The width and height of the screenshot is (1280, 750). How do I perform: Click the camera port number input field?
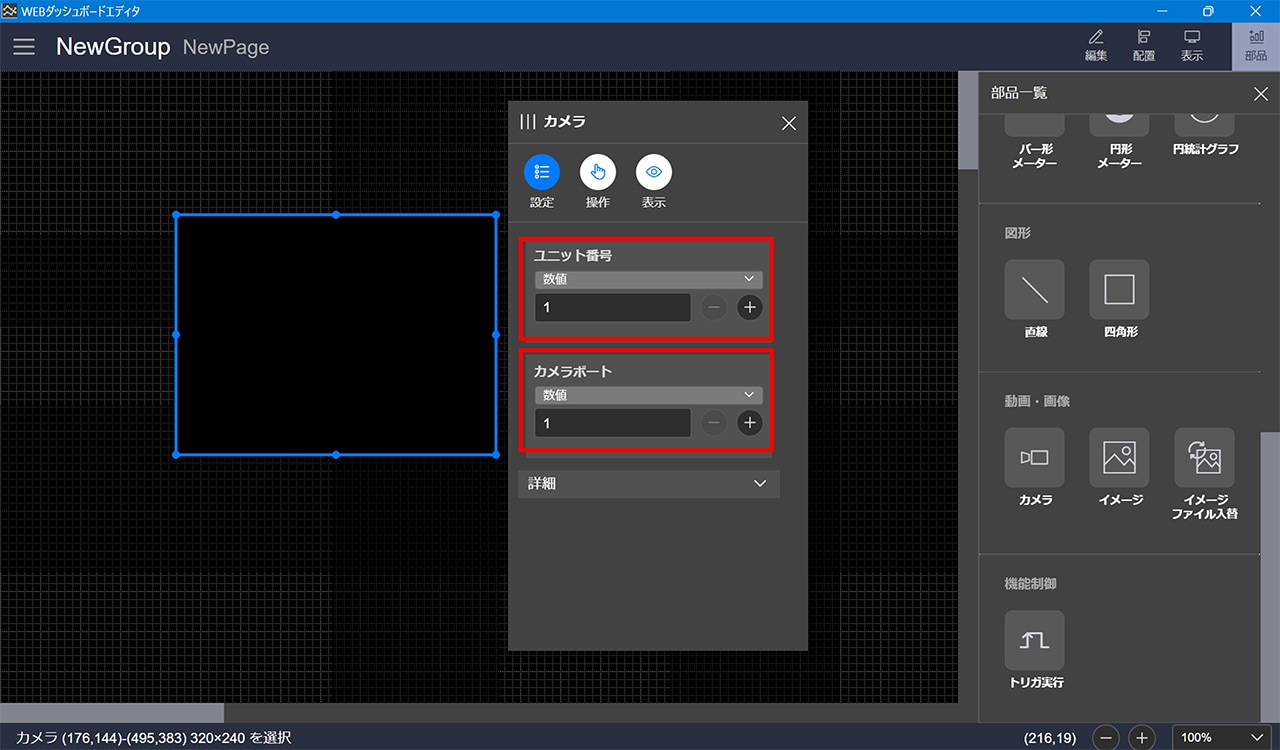coord(612,423)
